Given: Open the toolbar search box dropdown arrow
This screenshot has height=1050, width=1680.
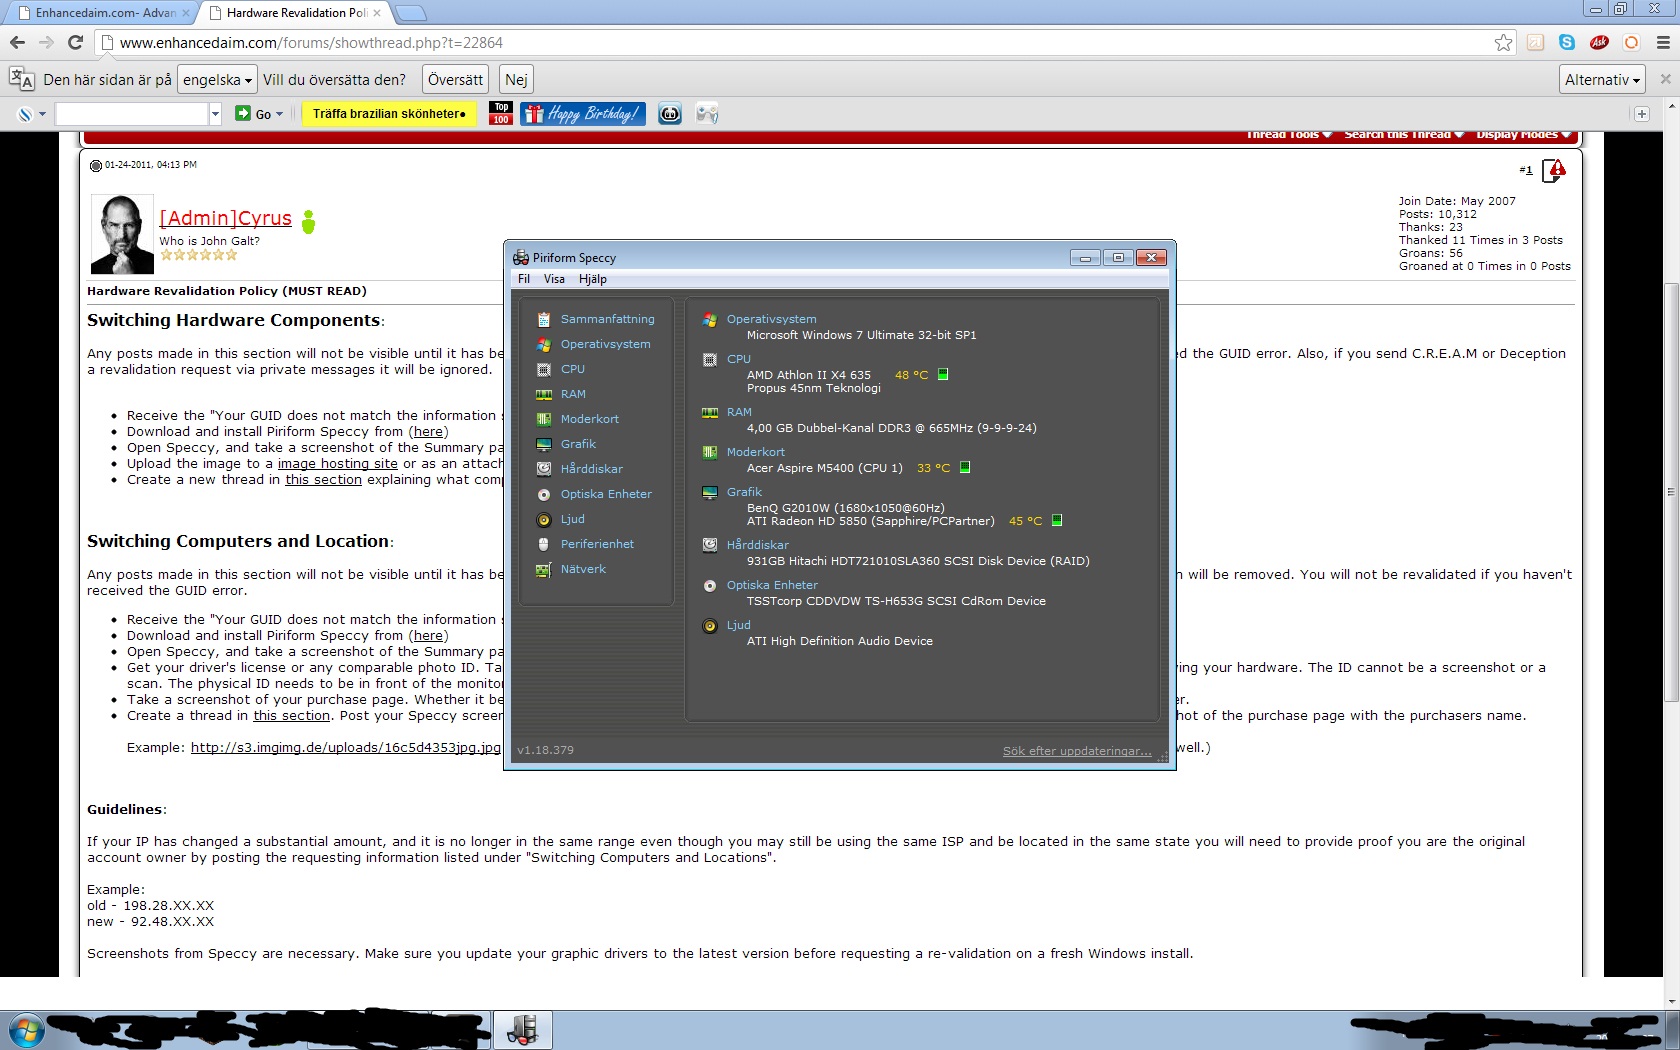Looking at the screenshot, I should pyautogui.click(x=215, y=114).
